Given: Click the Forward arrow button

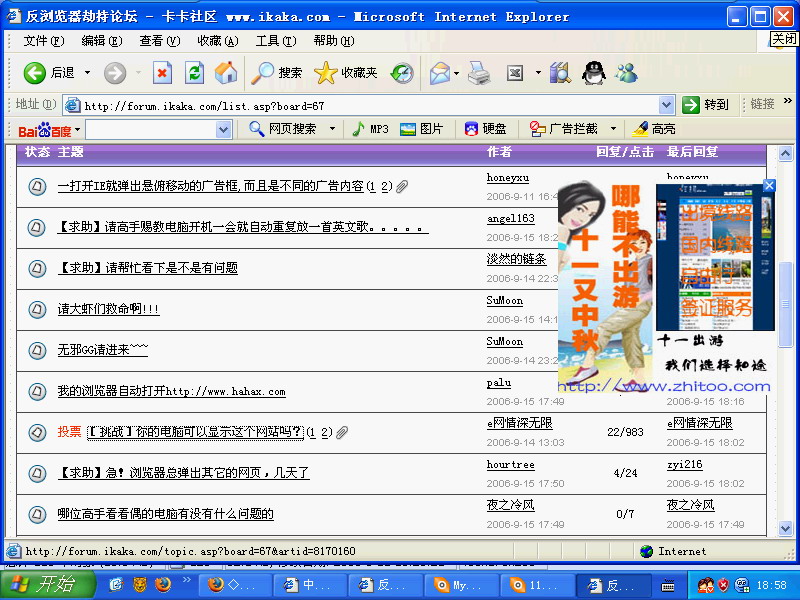Looking at the screenshot, I should [115, 73].
